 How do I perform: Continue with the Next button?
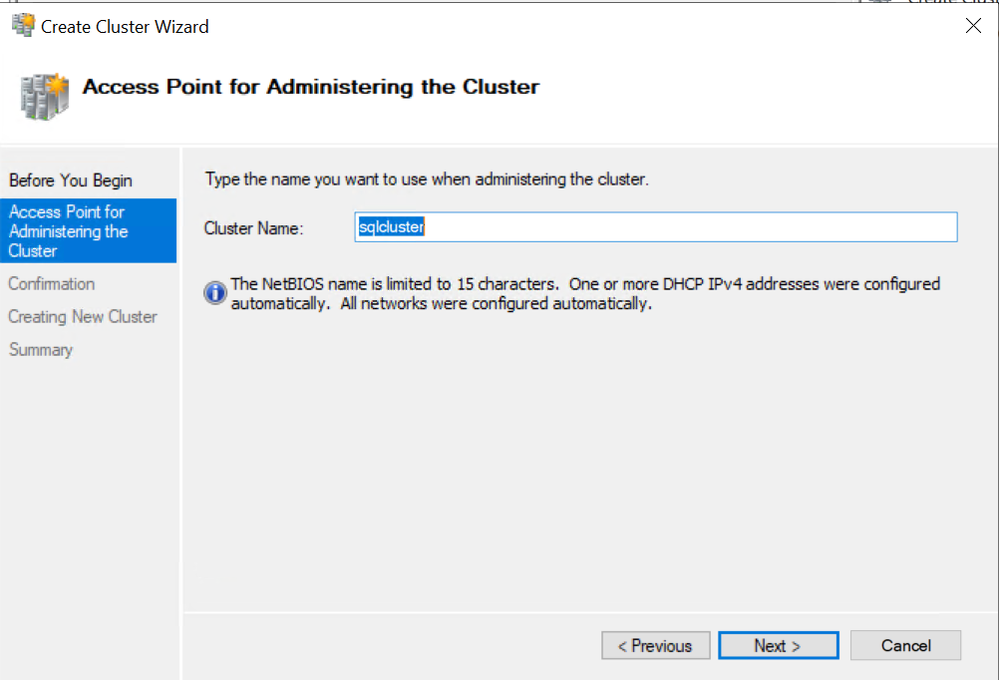[778, 646]
